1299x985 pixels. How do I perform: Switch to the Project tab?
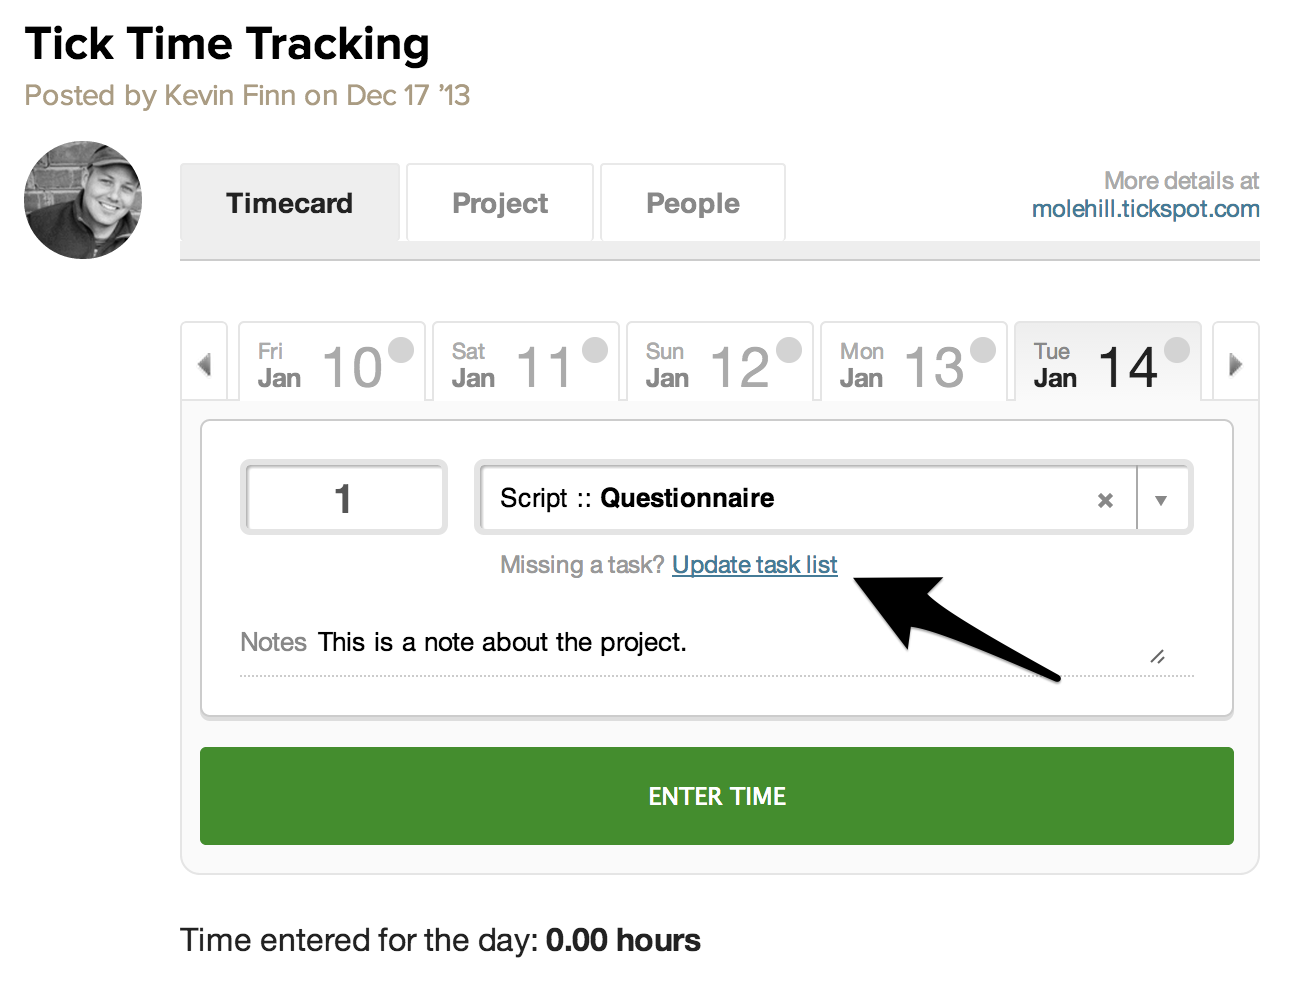click(x=499, y=203)
